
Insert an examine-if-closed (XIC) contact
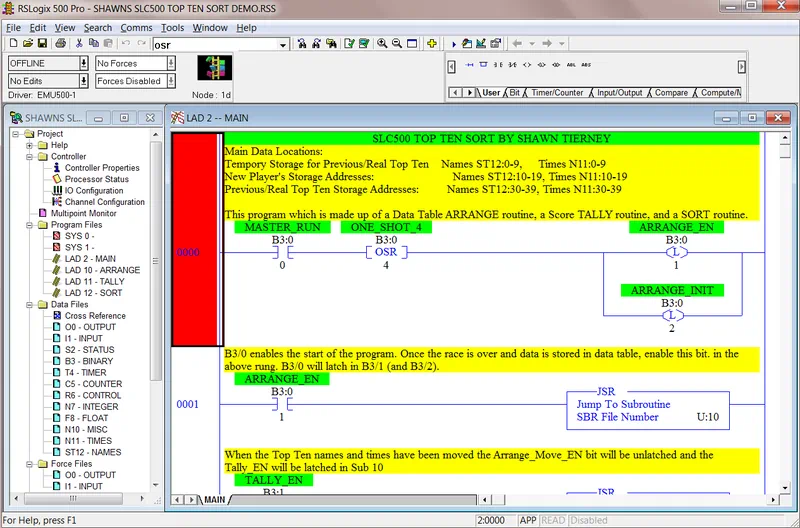(498, 65)
